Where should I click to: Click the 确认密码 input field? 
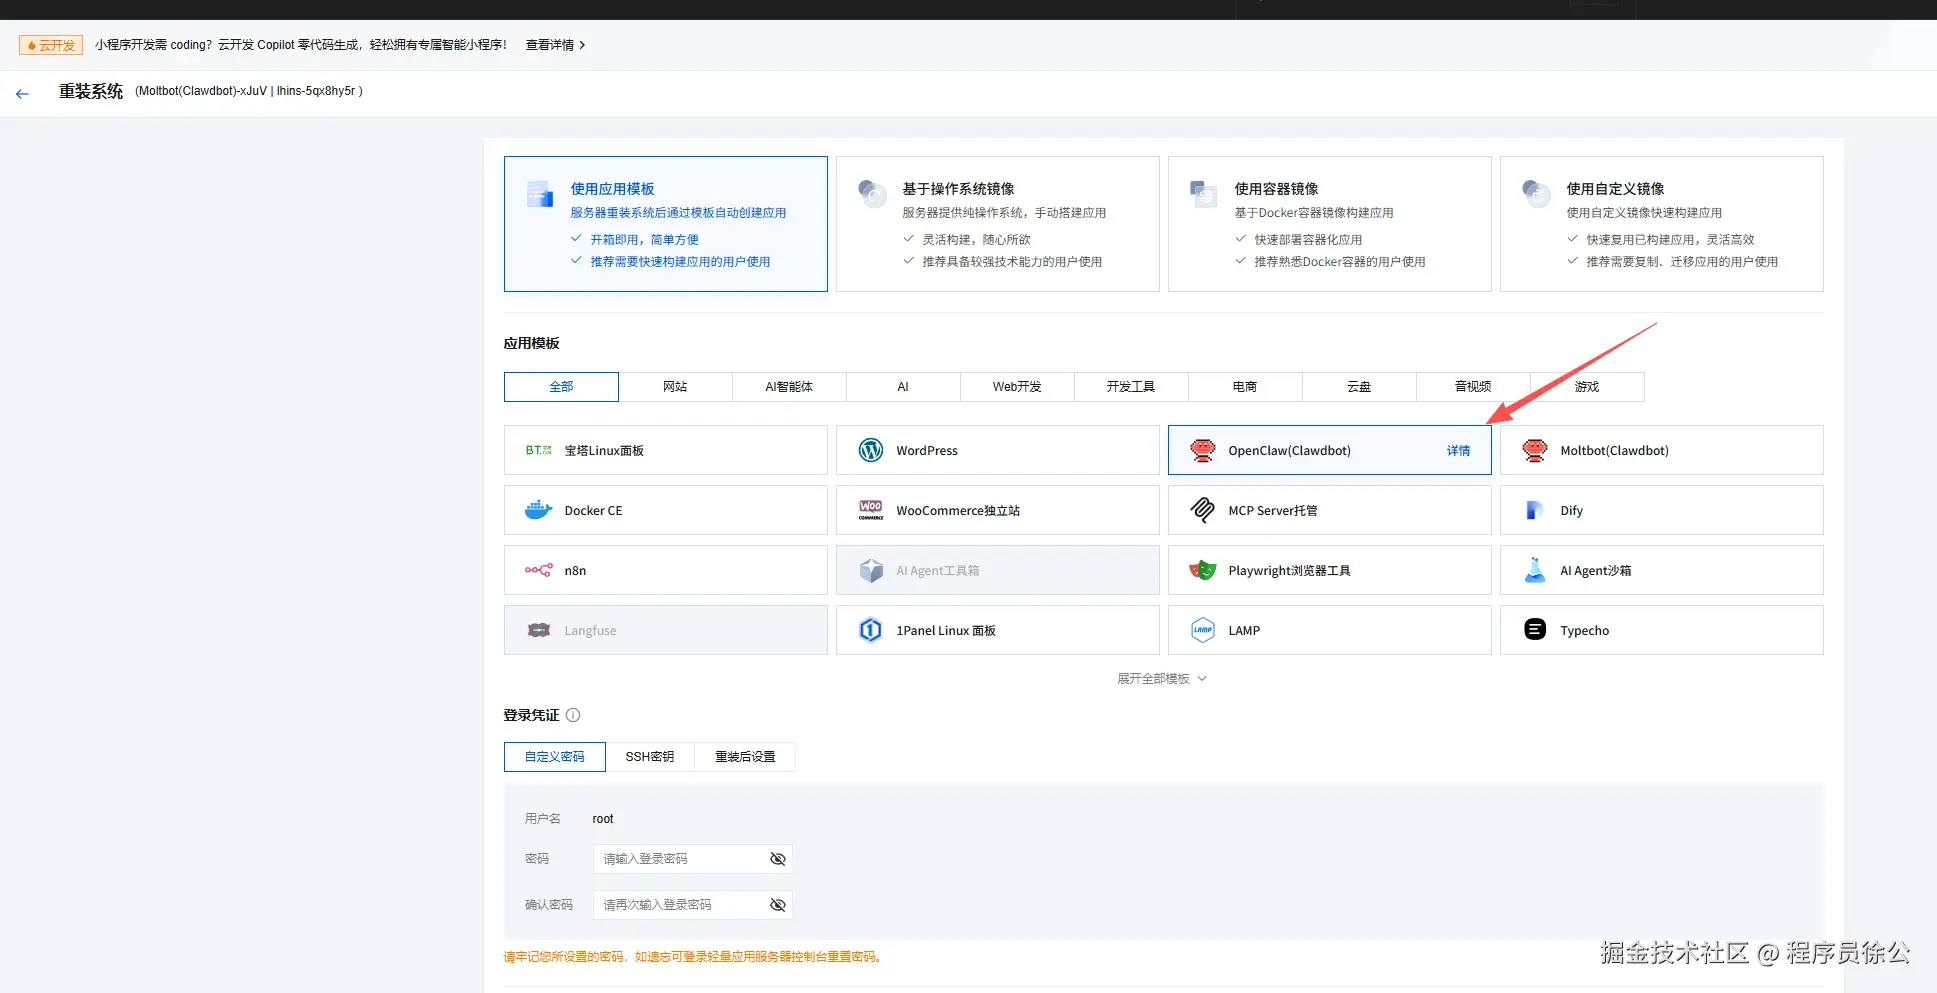click(x=693, y=905)
